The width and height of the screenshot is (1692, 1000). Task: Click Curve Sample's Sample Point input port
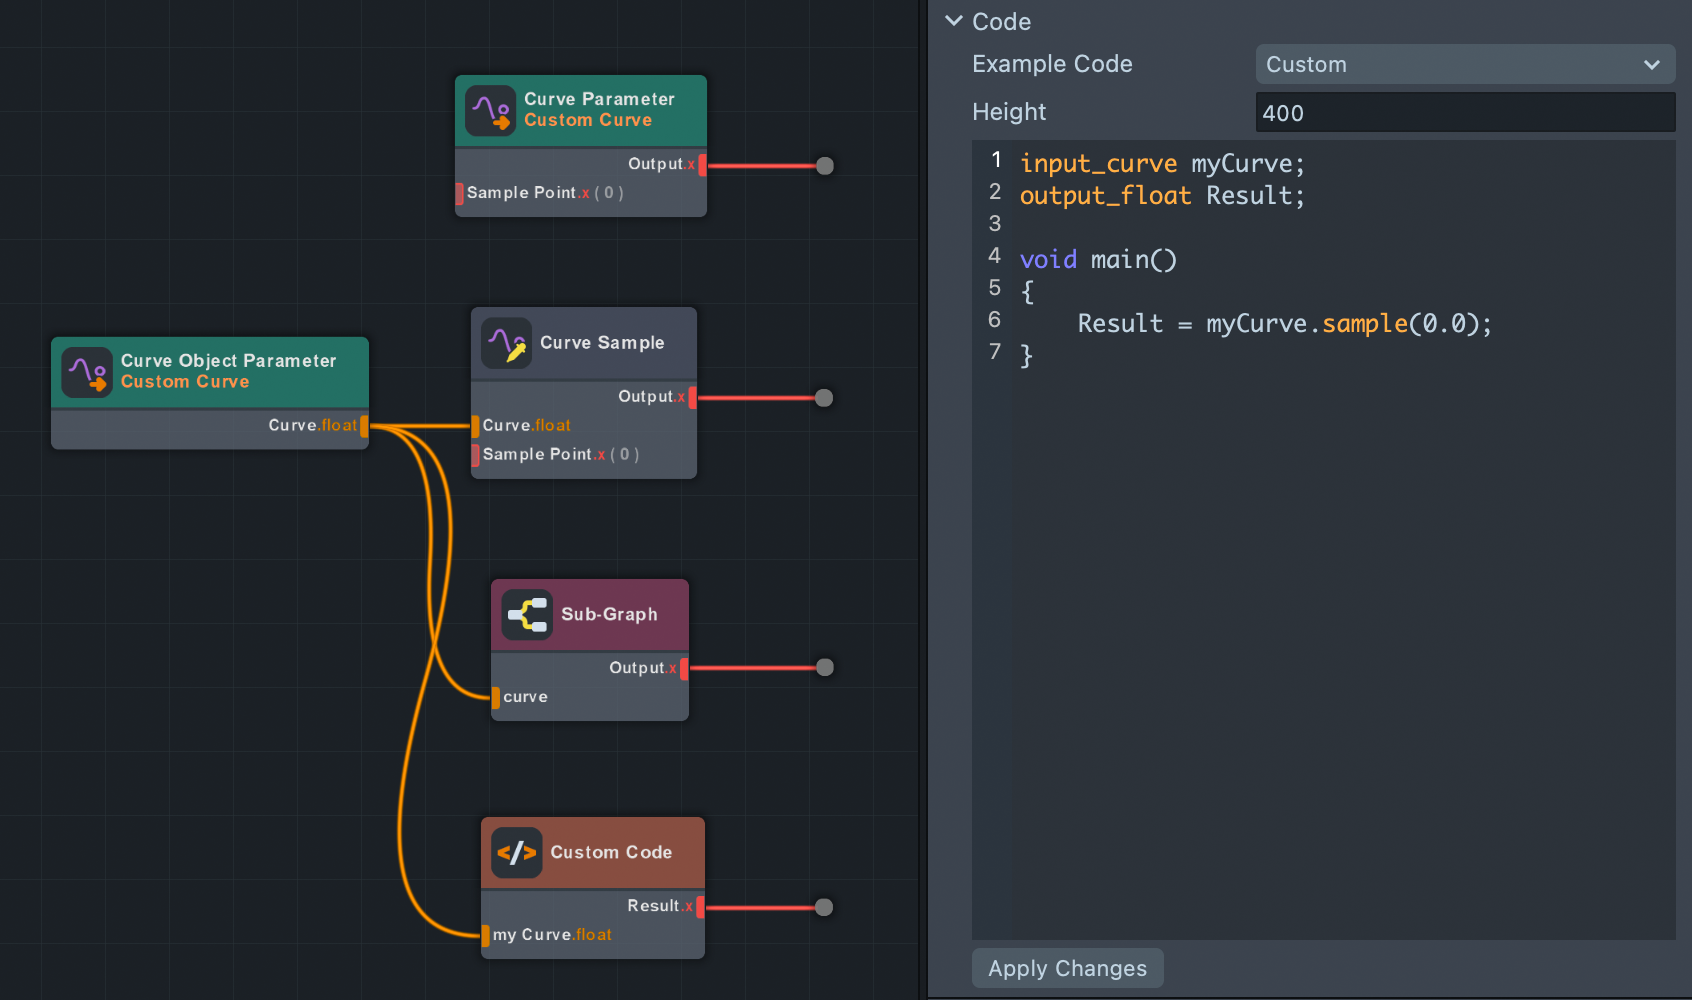475,455
